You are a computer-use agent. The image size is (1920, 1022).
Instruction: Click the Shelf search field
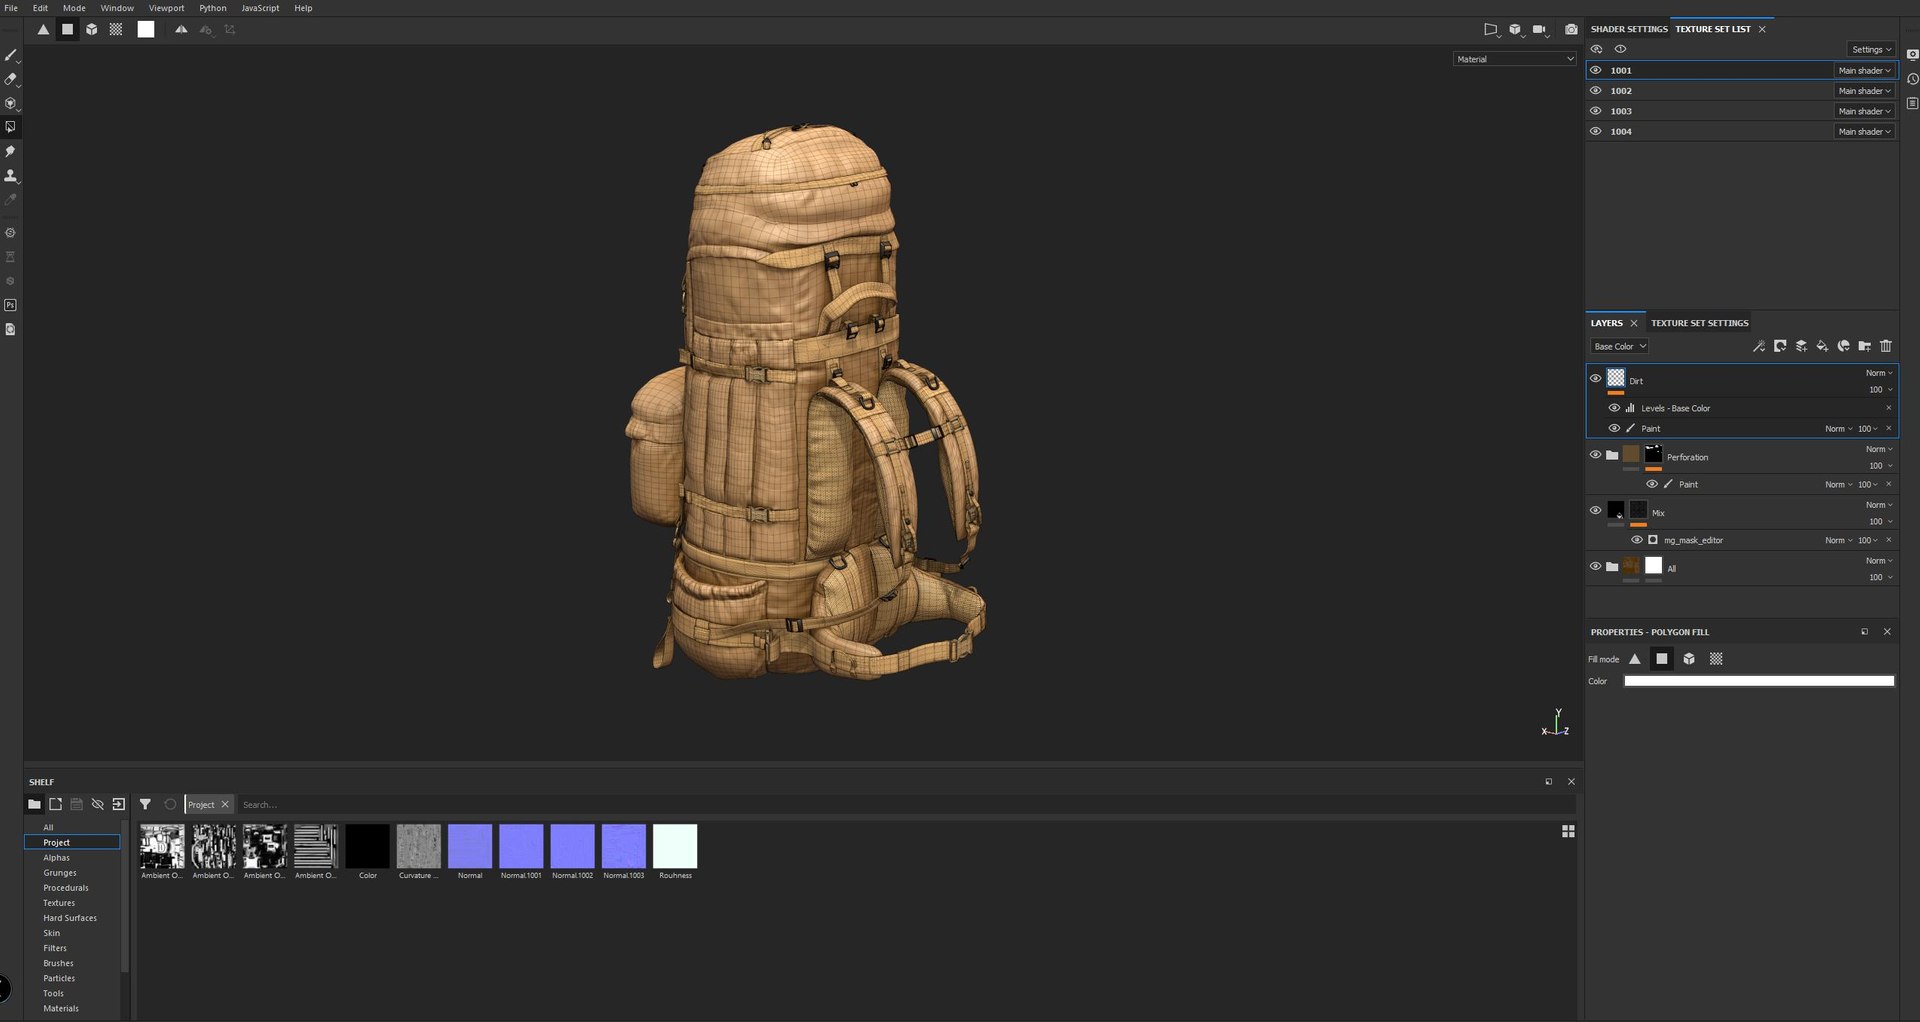point(906,805)
